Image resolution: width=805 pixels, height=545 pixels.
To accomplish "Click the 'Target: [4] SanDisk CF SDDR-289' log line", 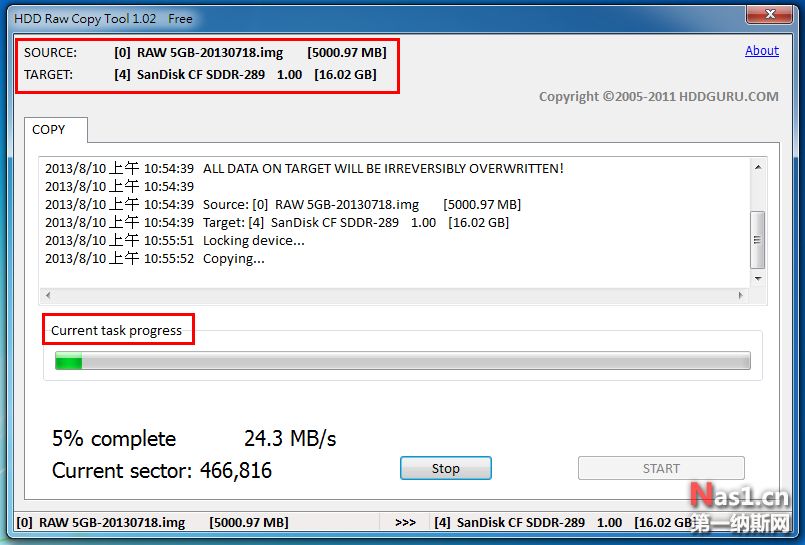I will pos(277,222).
